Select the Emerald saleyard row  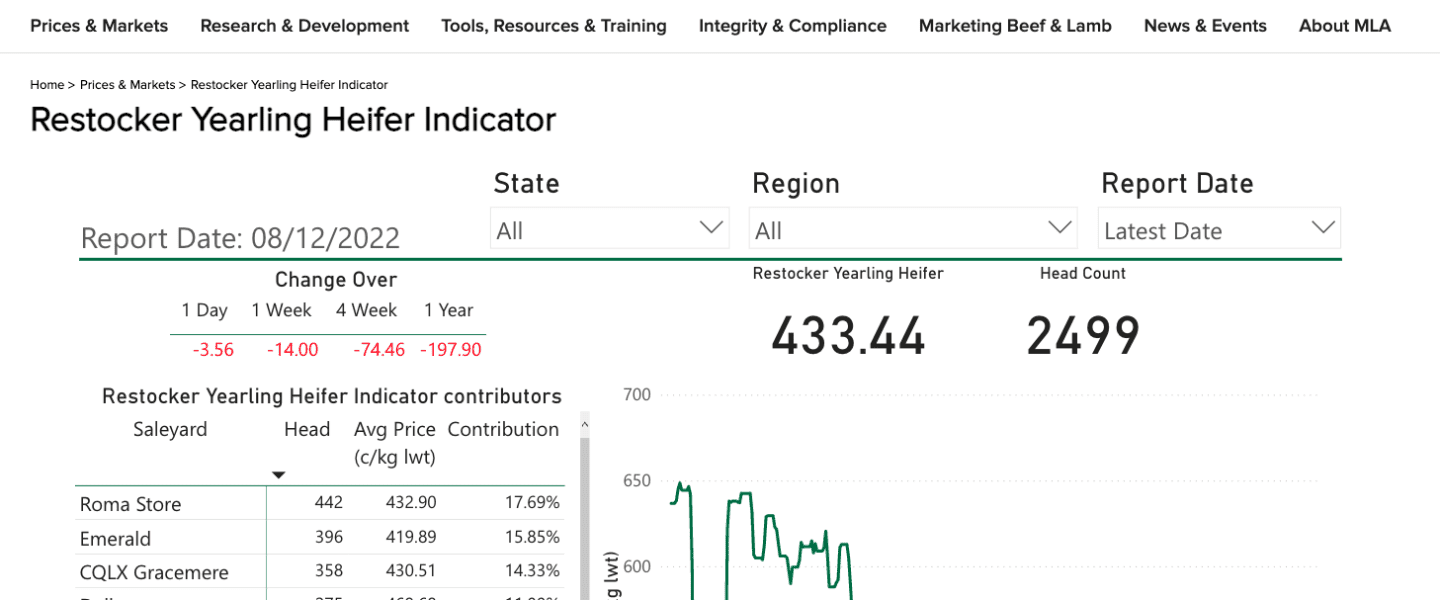click(x=320, y=537)
